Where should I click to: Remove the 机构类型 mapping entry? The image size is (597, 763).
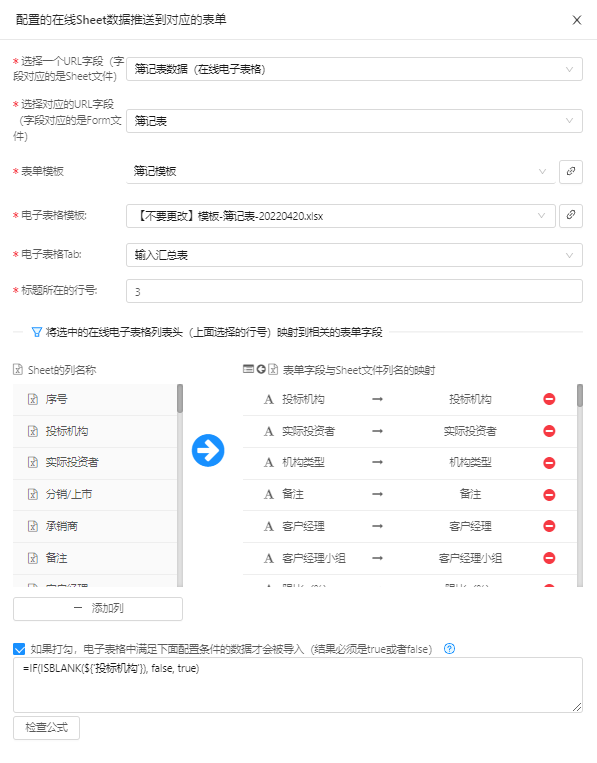(549, 463)
